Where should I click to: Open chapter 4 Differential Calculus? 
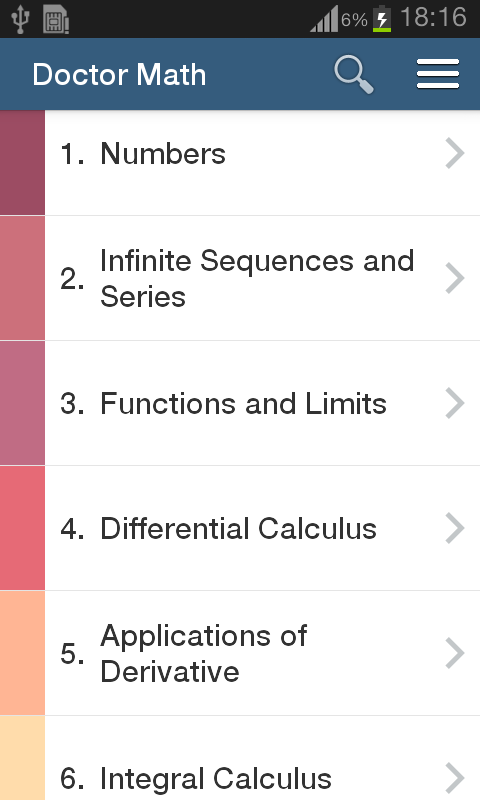point(262,528)
